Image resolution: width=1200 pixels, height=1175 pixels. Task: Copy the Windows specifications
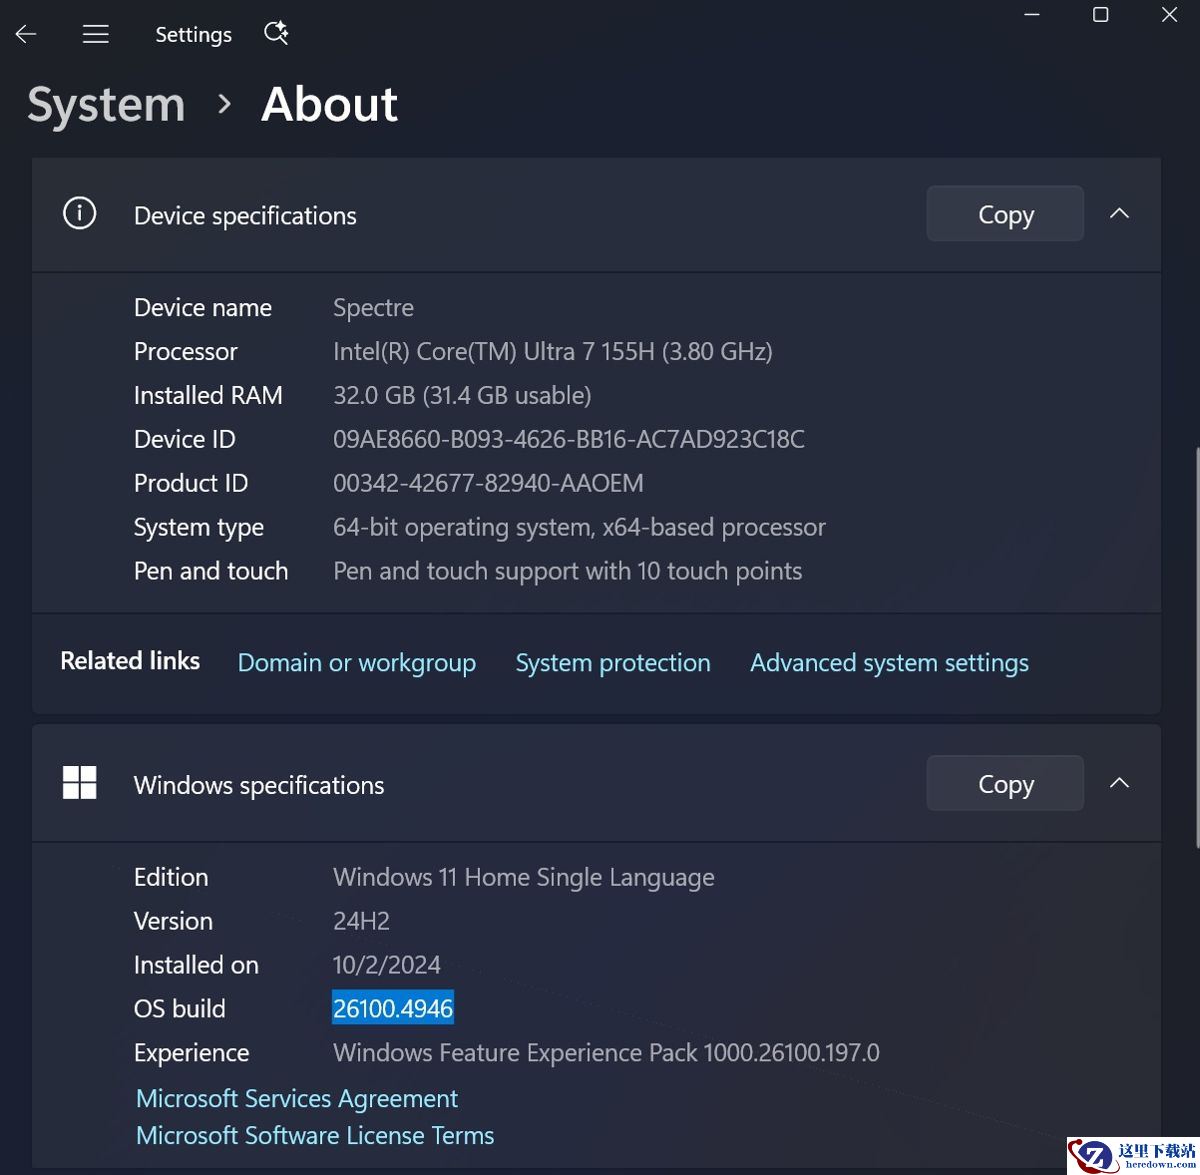click(1005, 784)
